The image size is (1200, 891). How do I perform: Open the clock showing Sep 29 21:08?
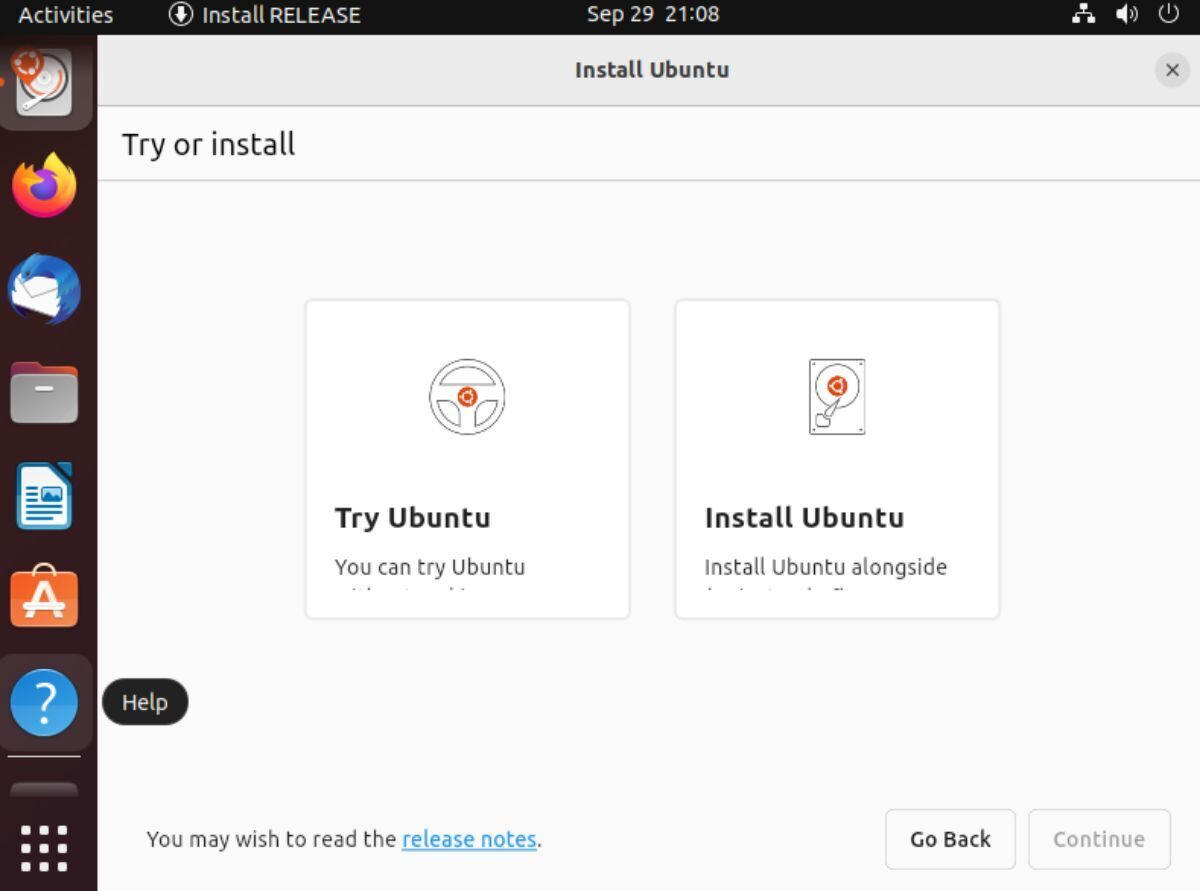(652, 15)
